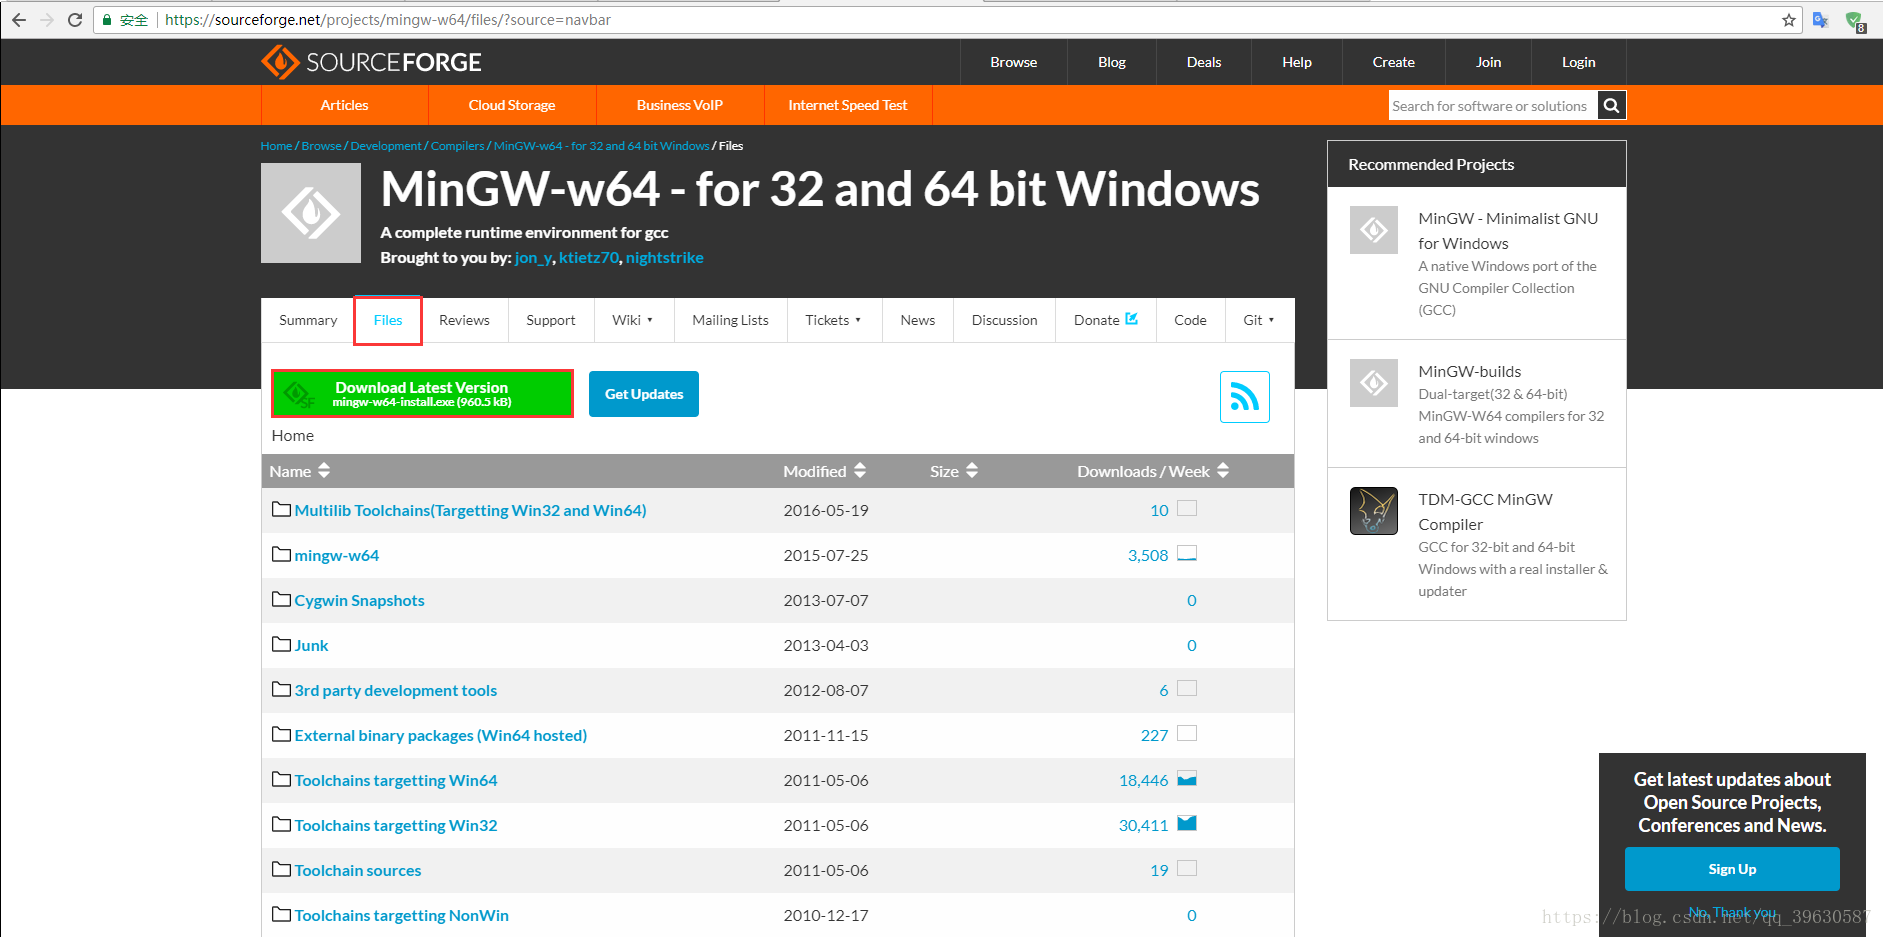Click the MinGW-builds project icon
Screen dimensions: 1883x937
click(1374, 383)
